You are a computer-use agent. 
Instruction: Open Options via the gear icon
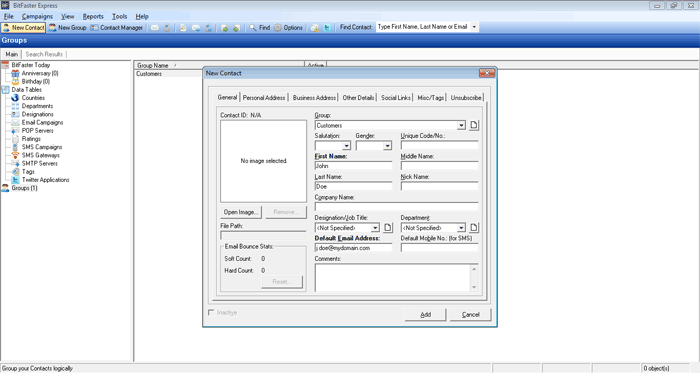pyautogui.click(x=288, y=28)
